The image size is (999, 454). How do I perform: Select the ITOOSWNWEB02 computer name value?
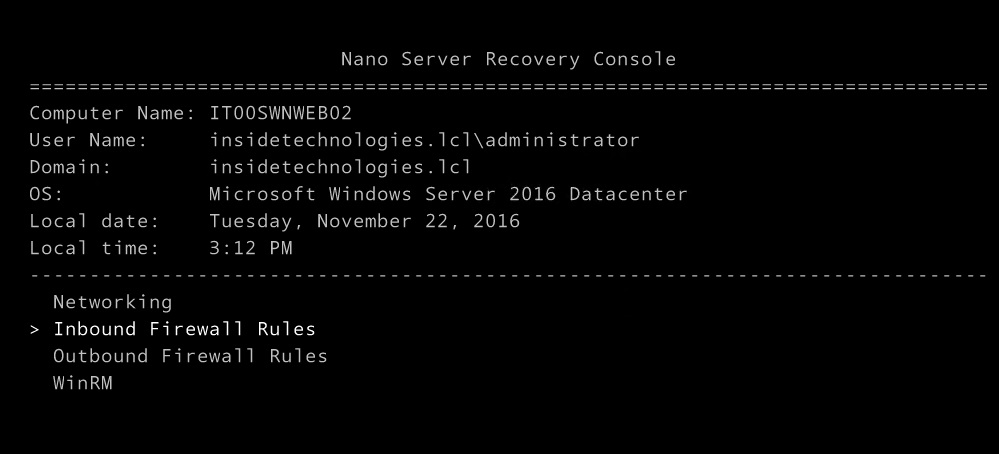point(281,113)
